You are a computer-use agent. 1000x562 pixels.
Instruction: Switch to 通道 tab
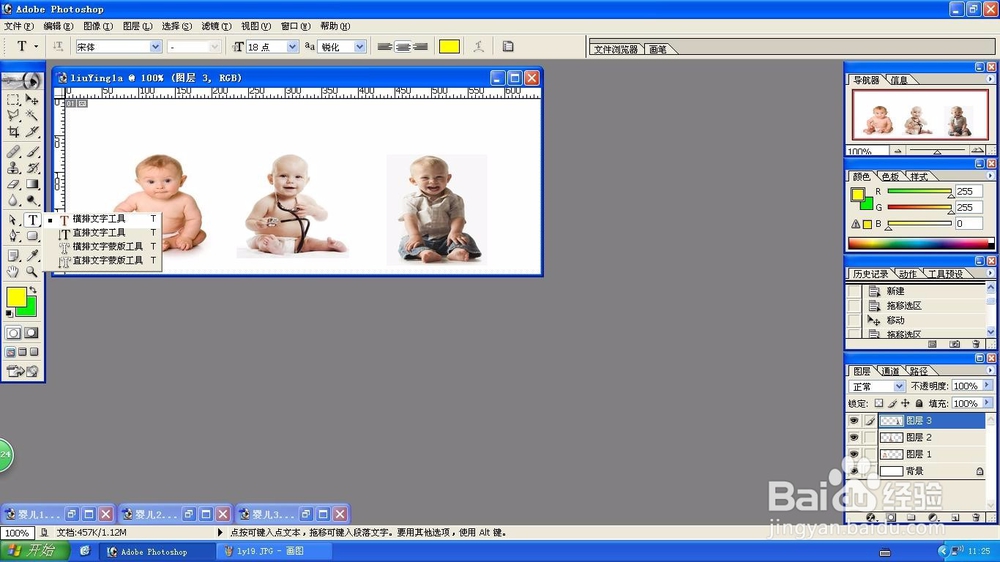pos(890,371)
